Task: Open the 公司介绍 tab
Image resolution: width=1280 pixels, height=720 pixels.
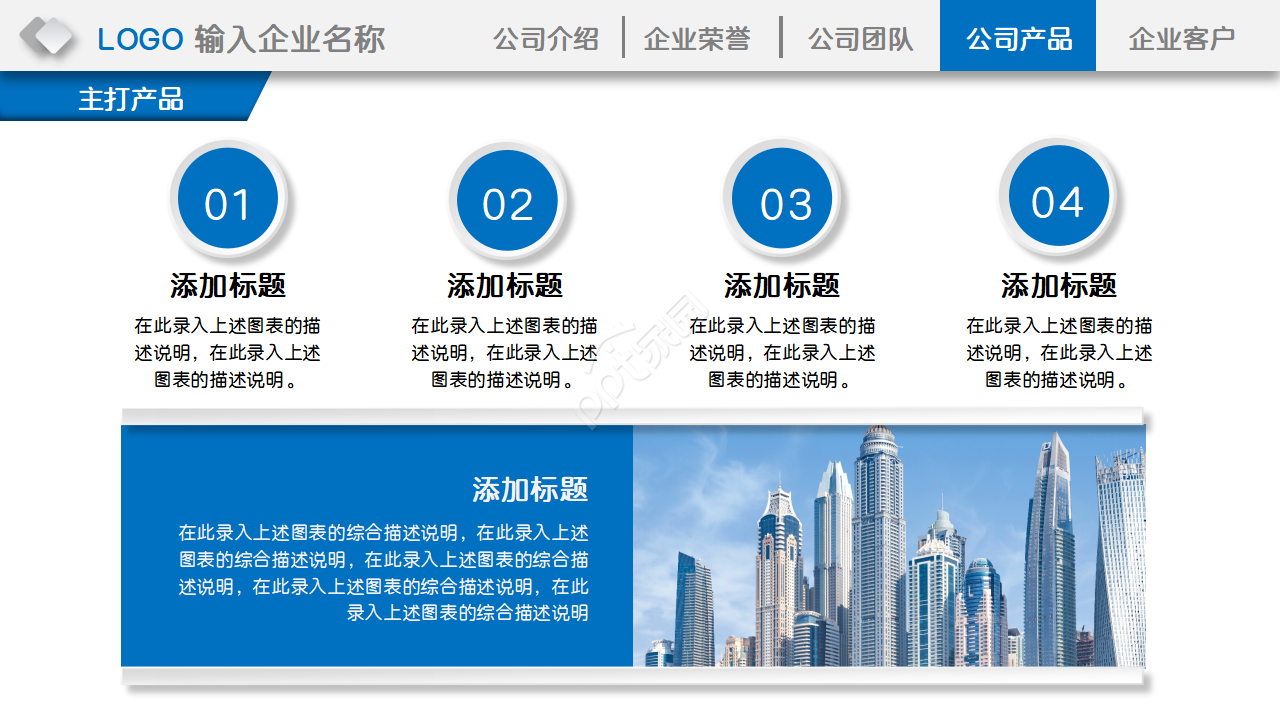Action: 546,39
